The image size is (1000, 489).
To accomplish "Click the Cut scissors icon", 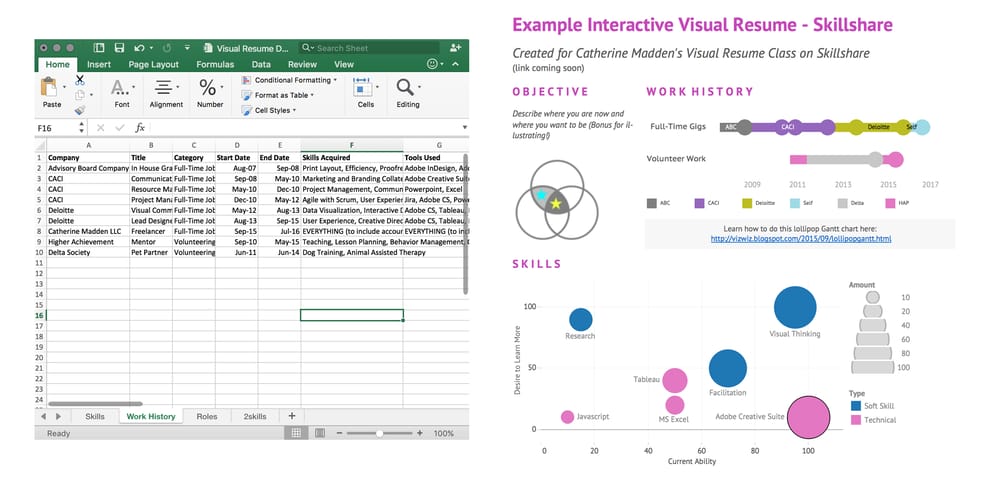I will 80,80.
